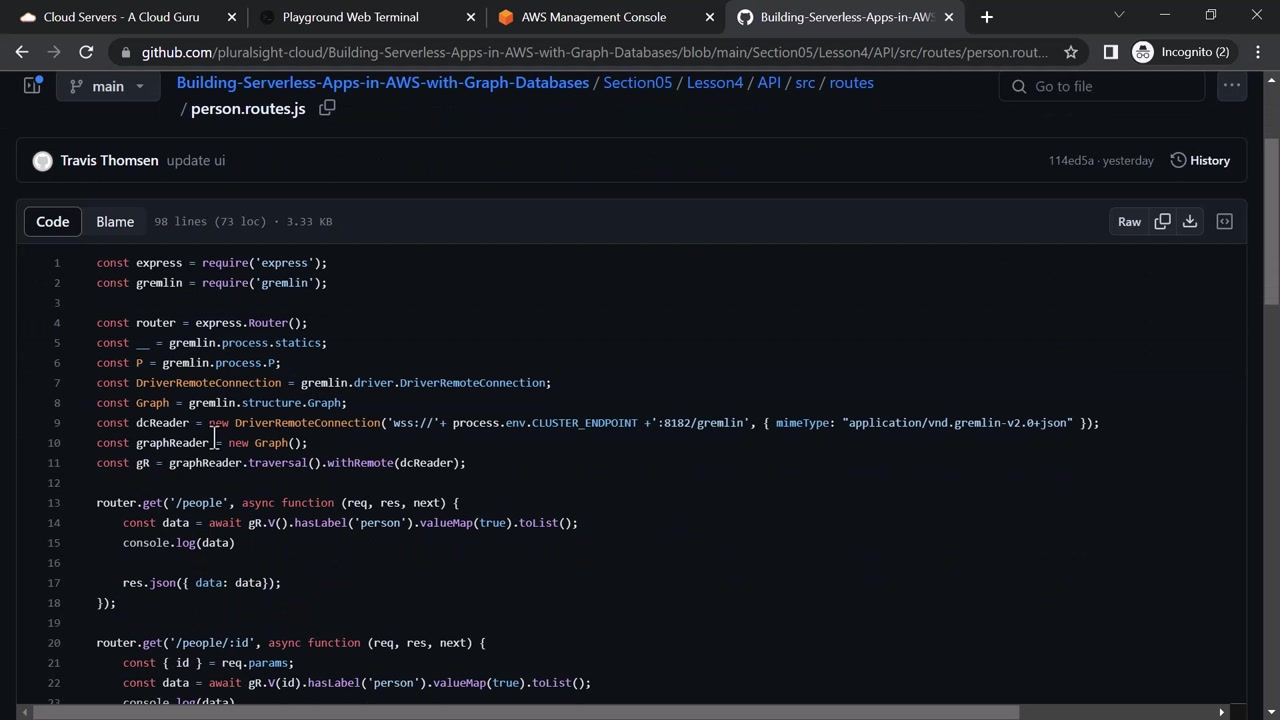1280x720 pixels.
Task: Expand the file tree sidebar icon
Action: [x=32, y=86]
